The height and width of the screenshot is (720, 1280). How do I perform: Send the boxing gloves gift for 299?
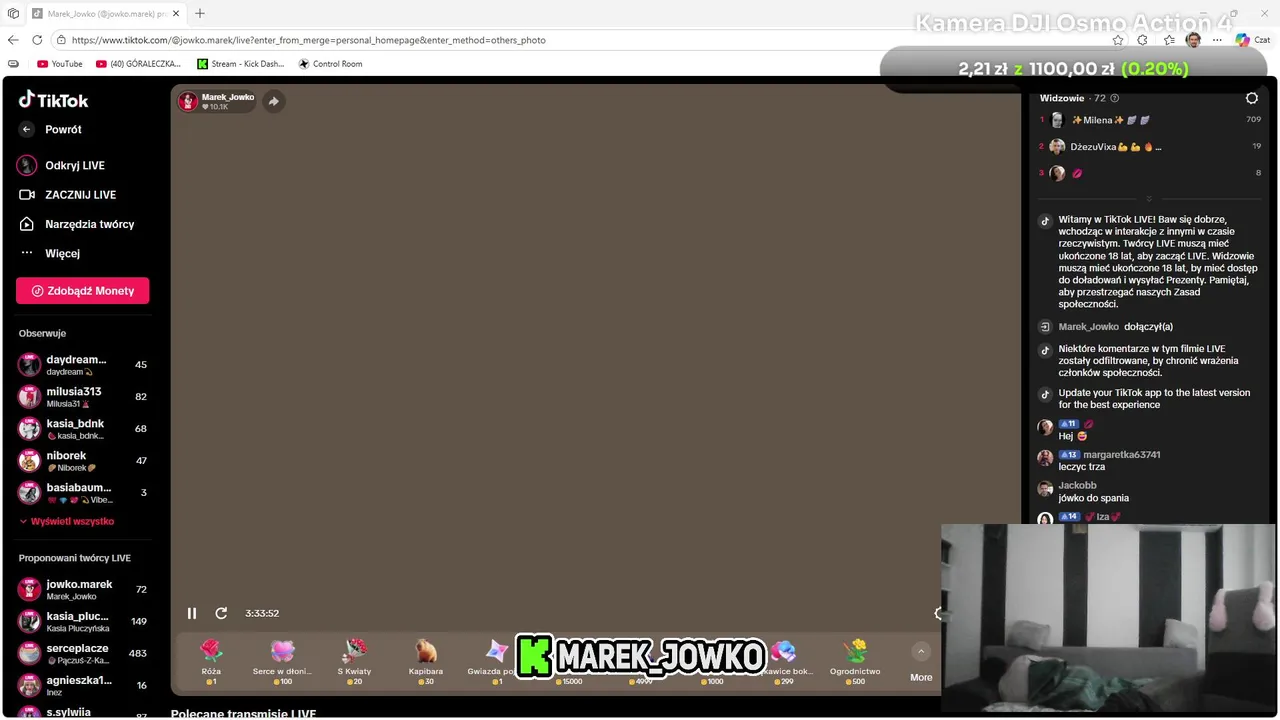(x=783, y=661)
